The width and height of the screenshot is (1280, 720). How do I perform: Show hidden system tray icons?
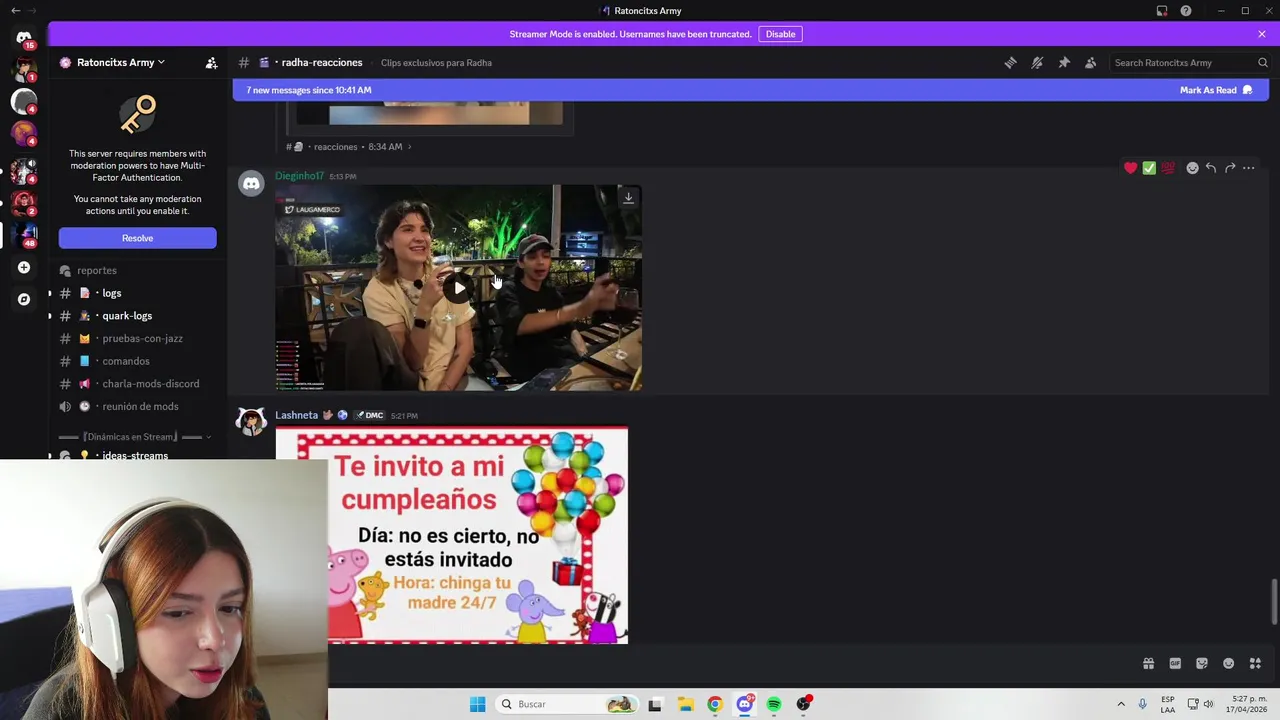[1120, 704]
